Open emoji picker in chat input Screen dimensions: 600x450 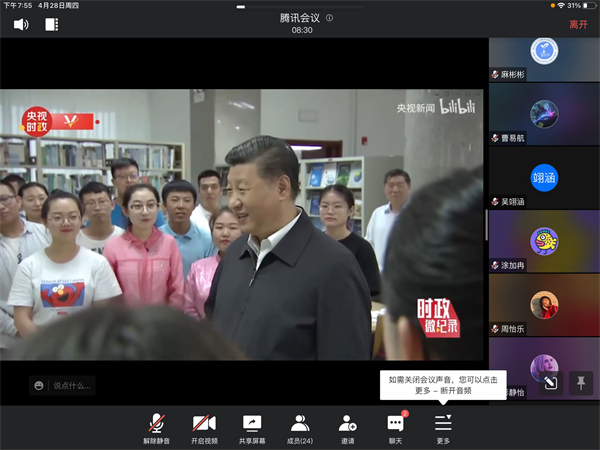click(39, 385)
